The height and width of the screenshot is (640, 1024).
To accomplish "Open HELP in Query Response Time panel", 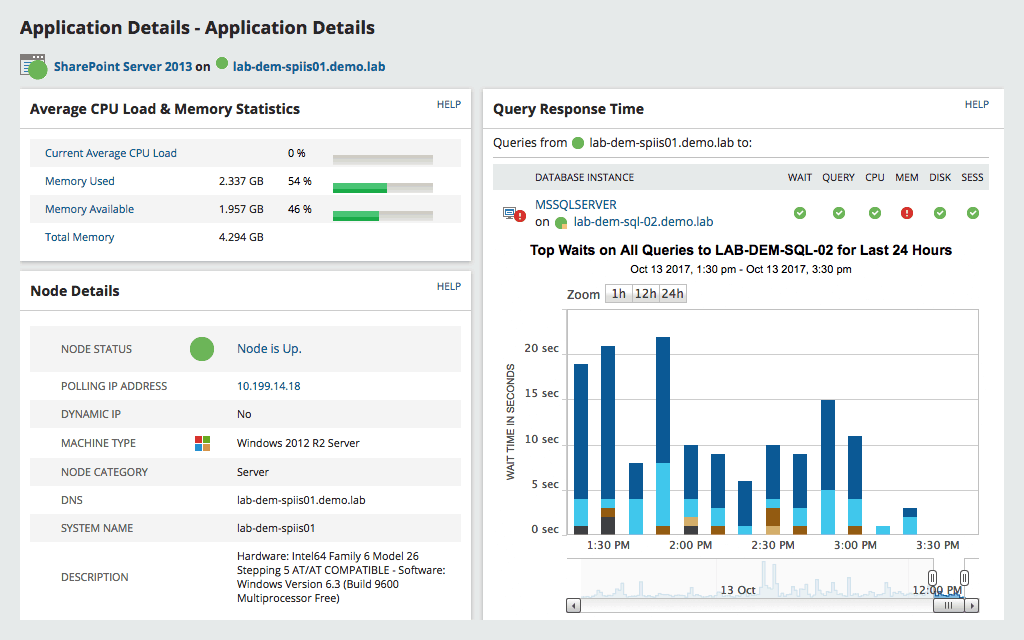I will (976, 104).
